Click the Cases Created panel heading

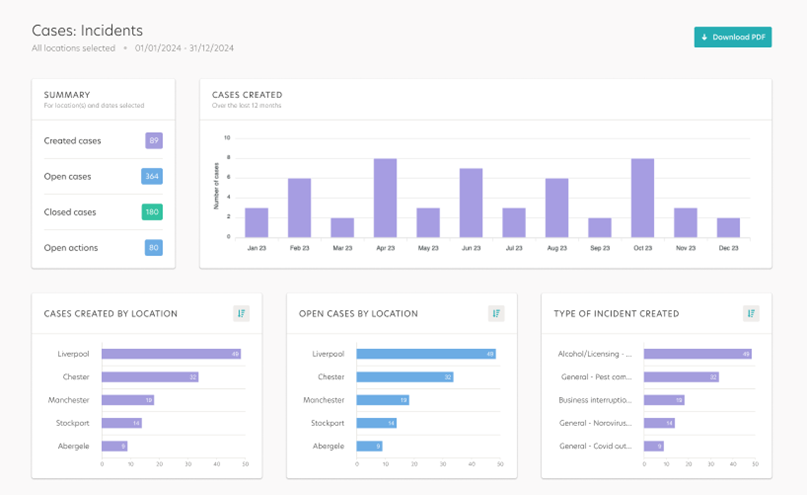[247, 95]
